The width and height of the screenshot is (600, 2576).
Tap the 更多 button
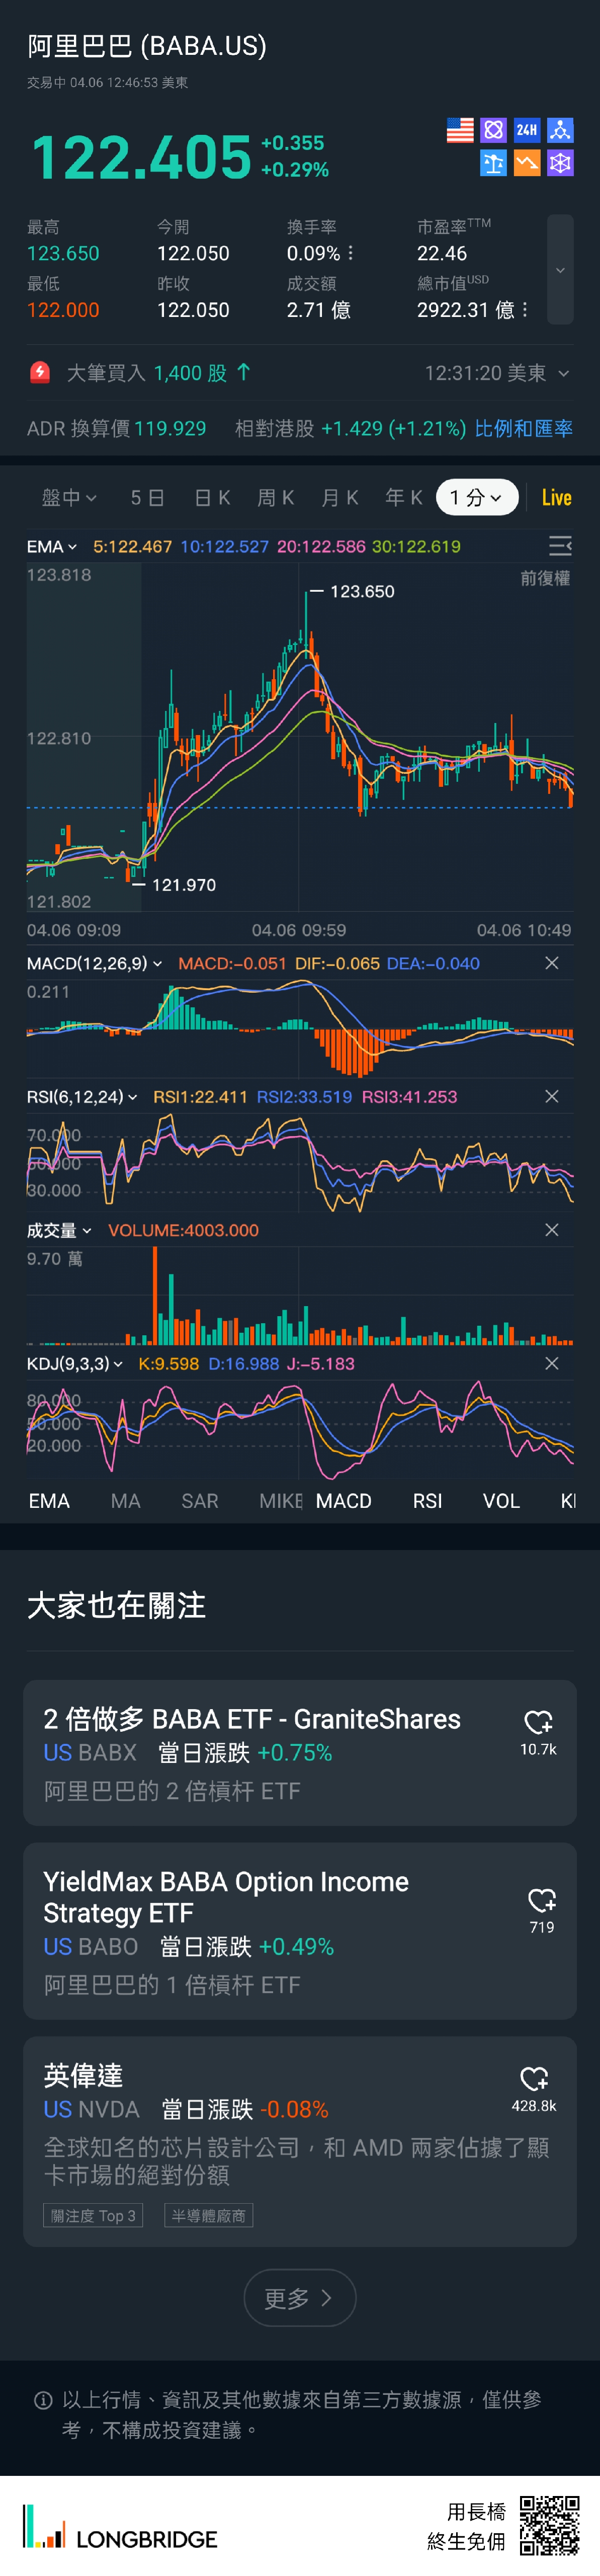point(299,2298)
